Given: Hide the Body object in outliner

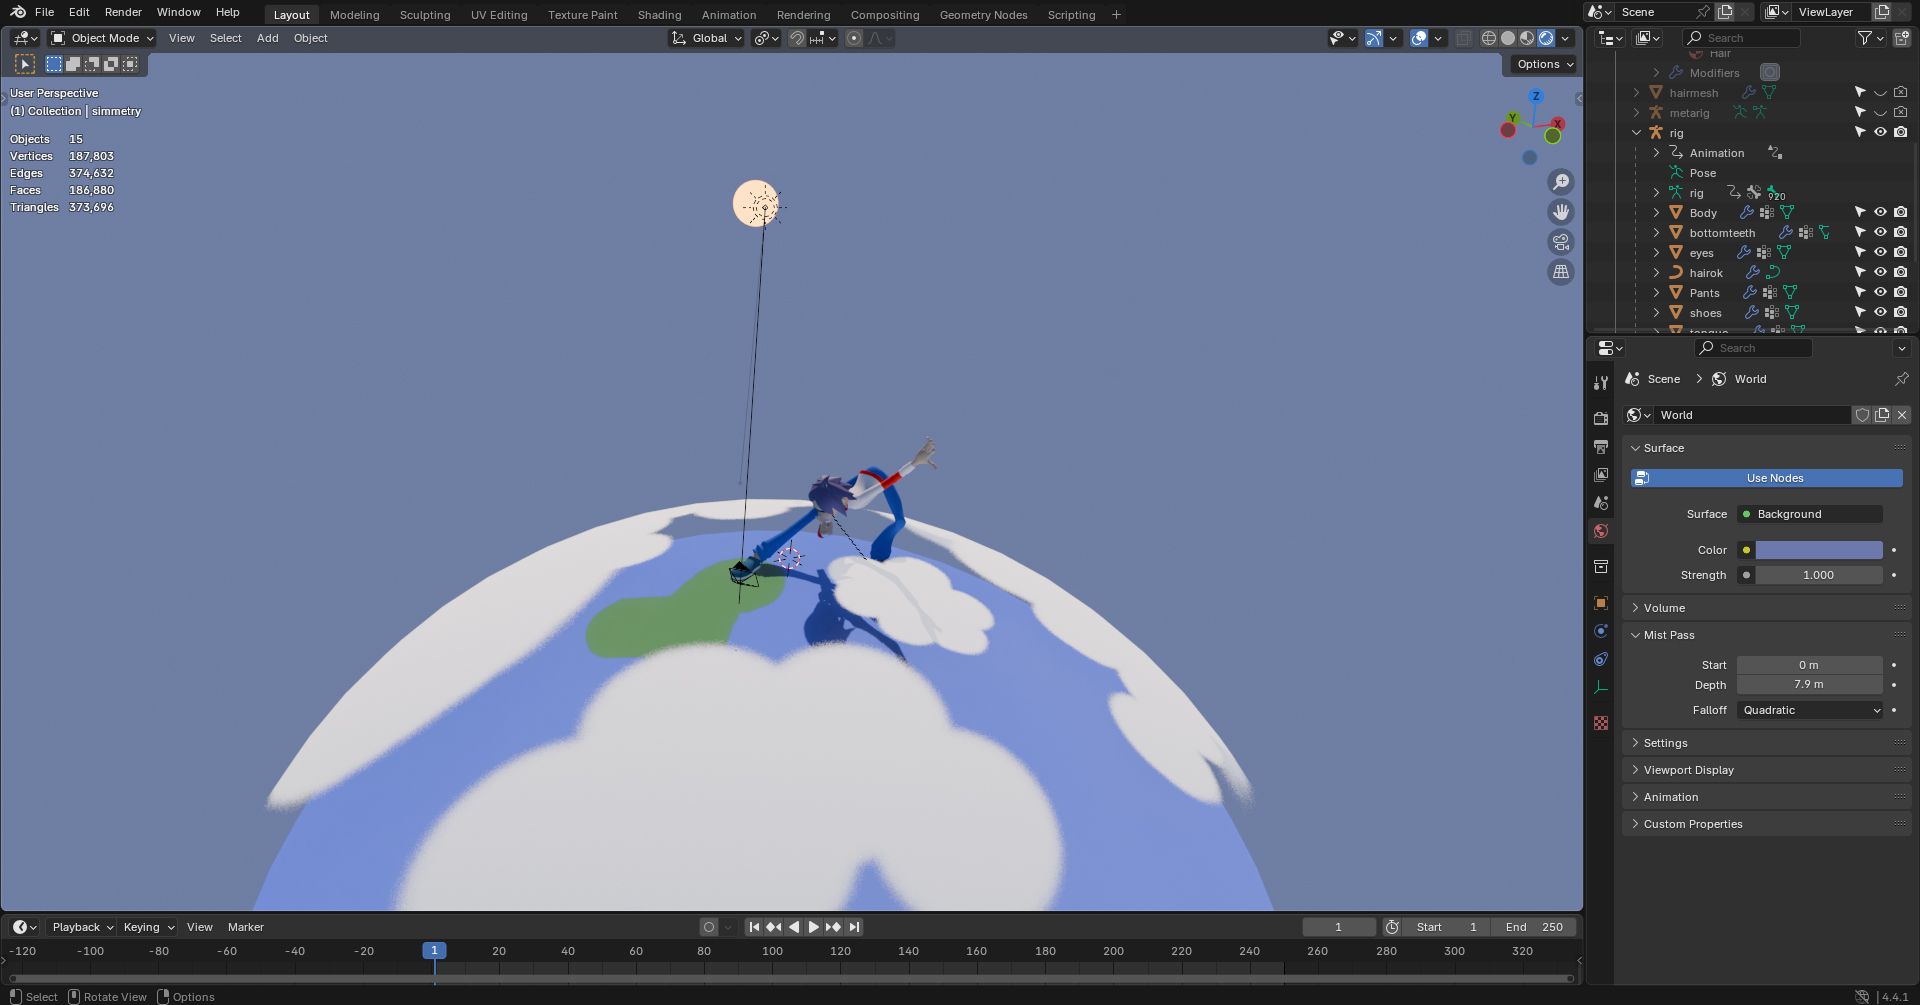Looking at the screenshot, I should point(1880,212).
